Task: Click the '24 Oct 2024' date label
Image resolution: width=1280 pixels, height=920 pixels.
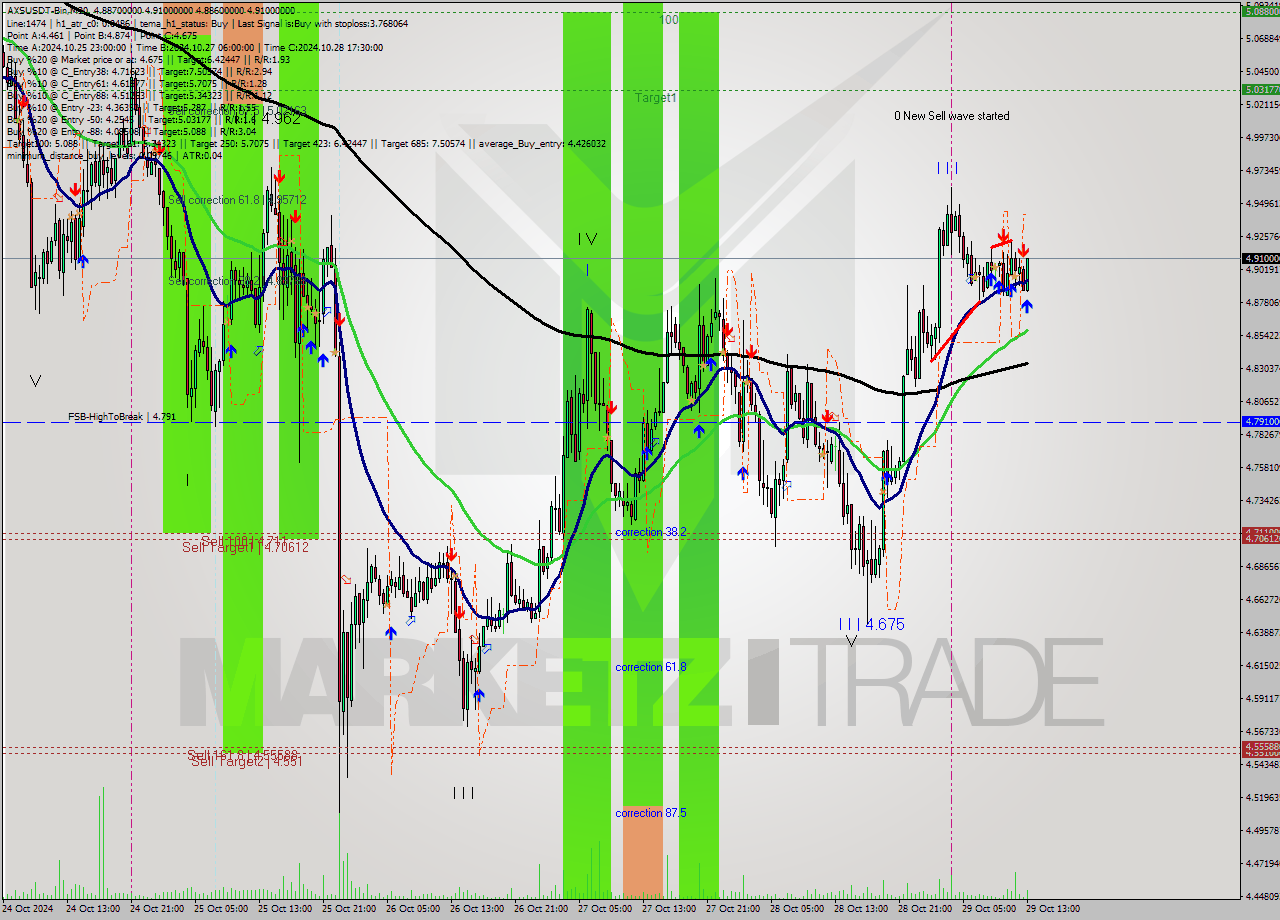Action: click(30, 909)
